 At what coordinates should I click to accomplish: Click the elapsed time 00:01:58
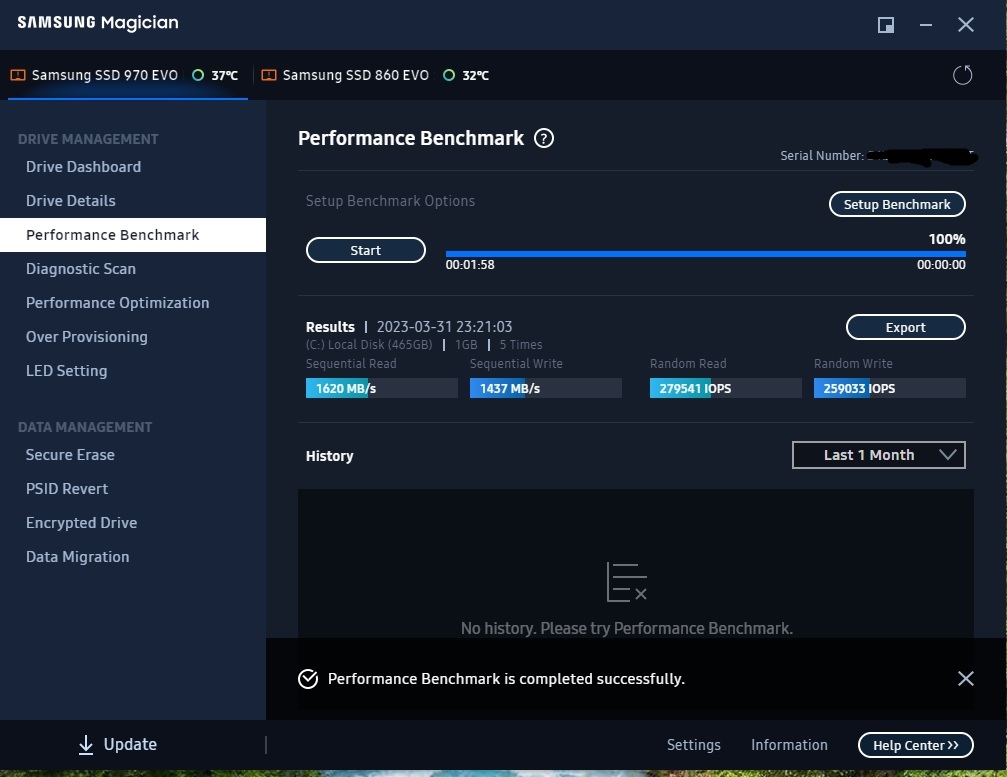click(x=470, y=265)
